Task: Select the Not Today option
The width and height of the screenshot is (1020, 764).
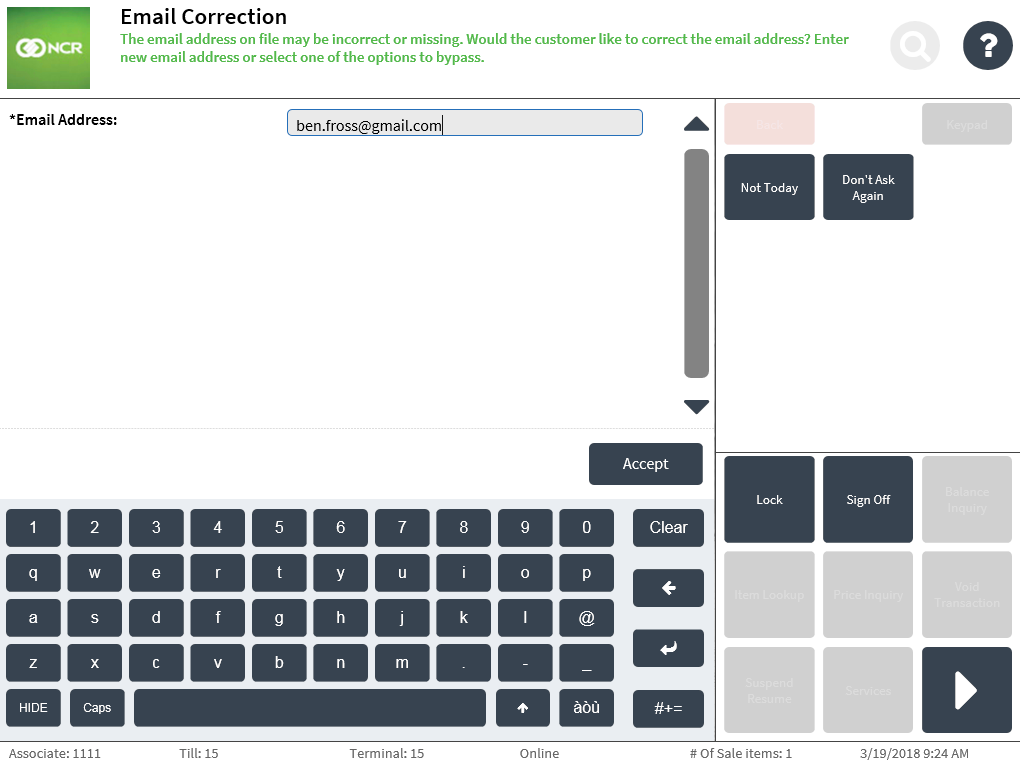Action: (769, 187)
